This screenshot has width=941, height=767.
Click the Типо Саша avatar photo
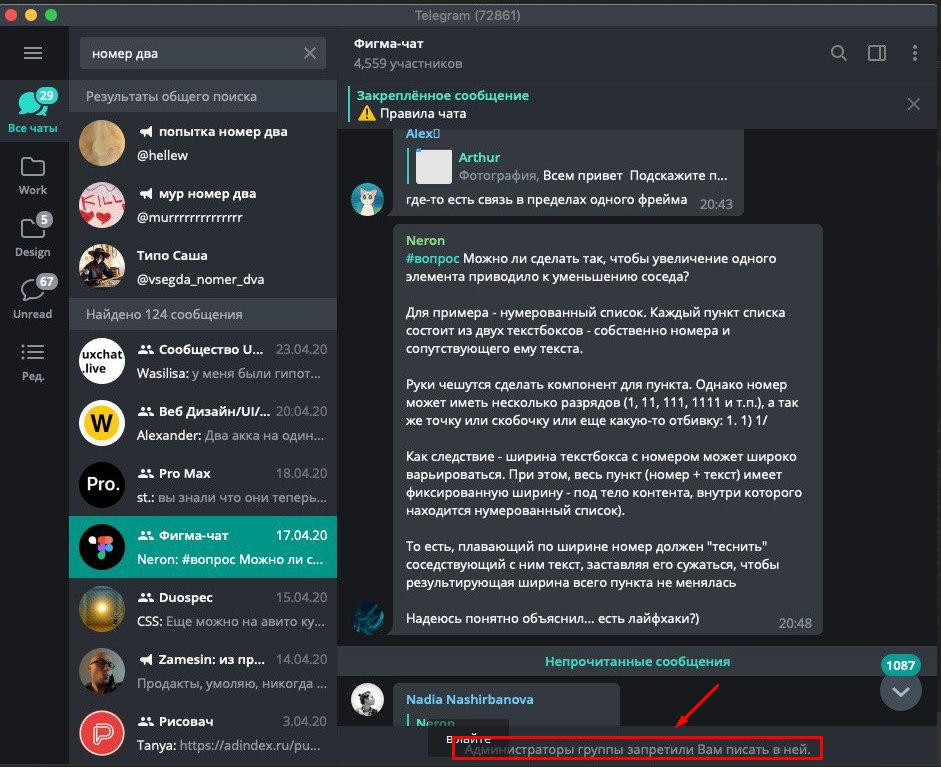[x=102, y=266]
